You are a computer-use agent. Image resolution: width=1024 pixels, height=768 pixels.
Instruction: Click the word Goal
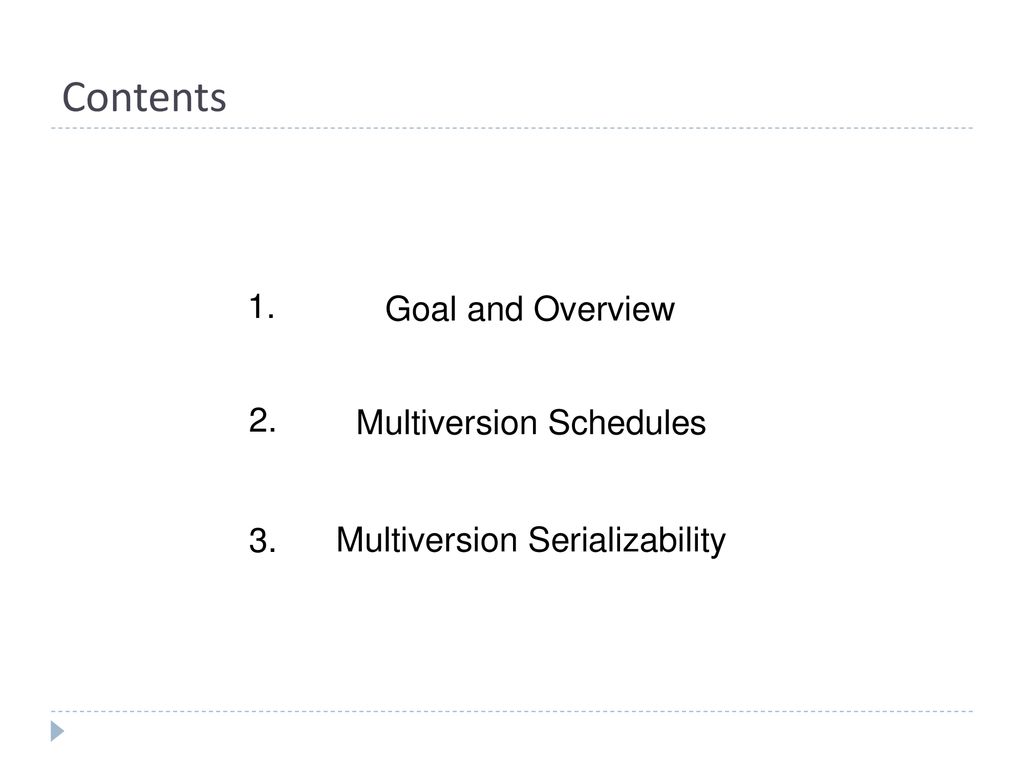coord(421,309)
